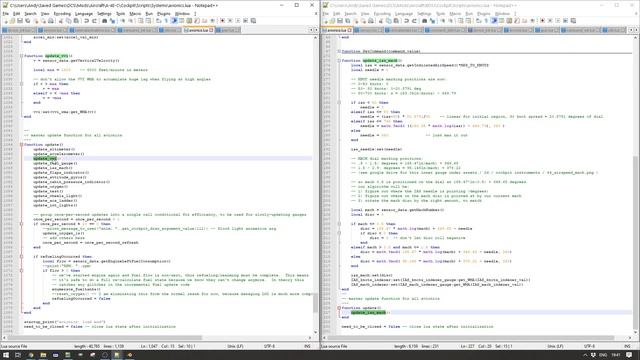This screenshot has height=360, width=640.
Task: Collapse function update() fold marker in left editor
Action: pos(22,144)
